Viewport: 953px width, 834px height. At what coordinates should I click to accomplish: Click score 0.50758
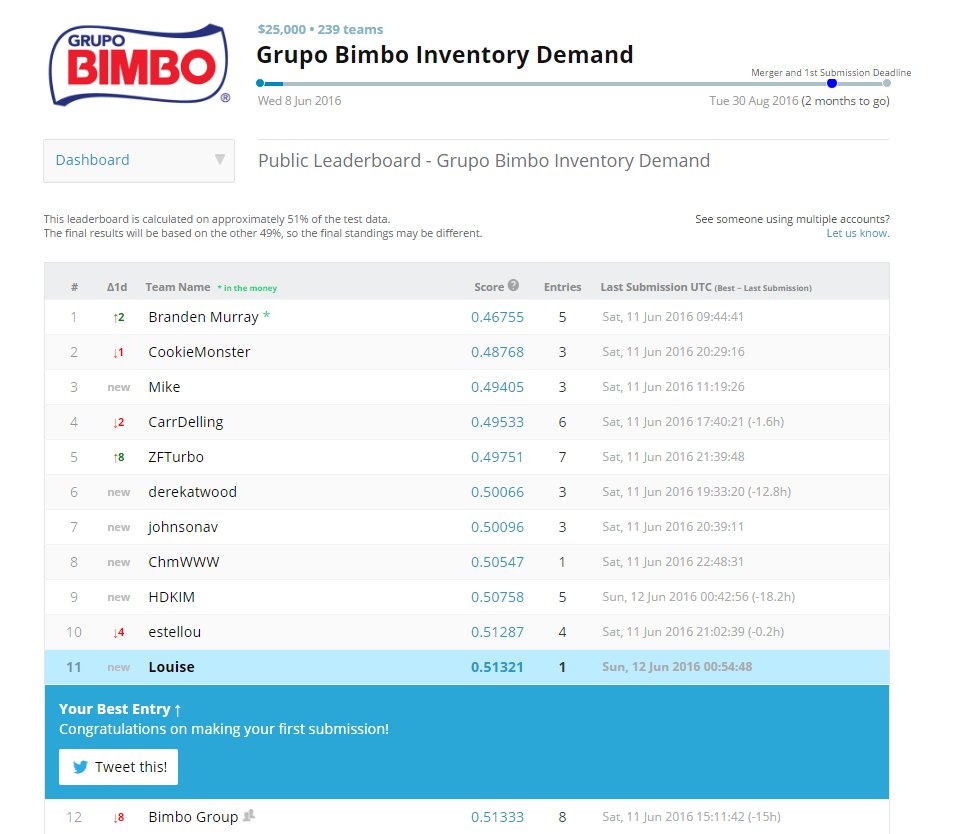click(497, 598)
